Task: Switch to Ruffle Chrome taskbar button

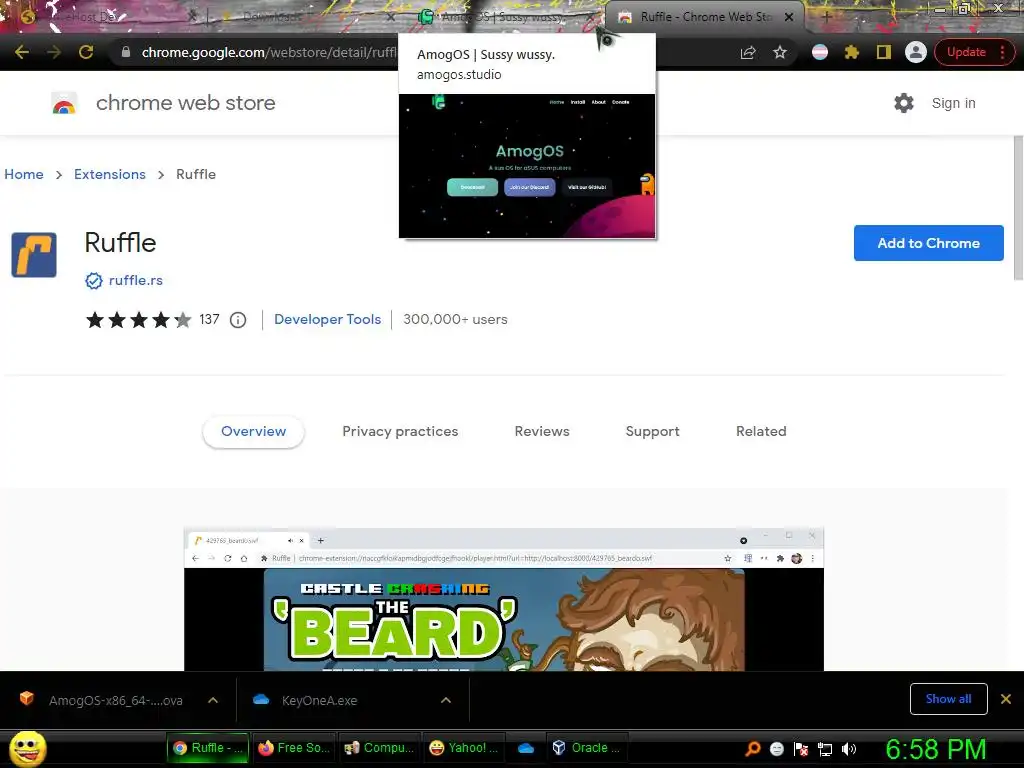Action: pyautogui.click(x=208, y=748)
